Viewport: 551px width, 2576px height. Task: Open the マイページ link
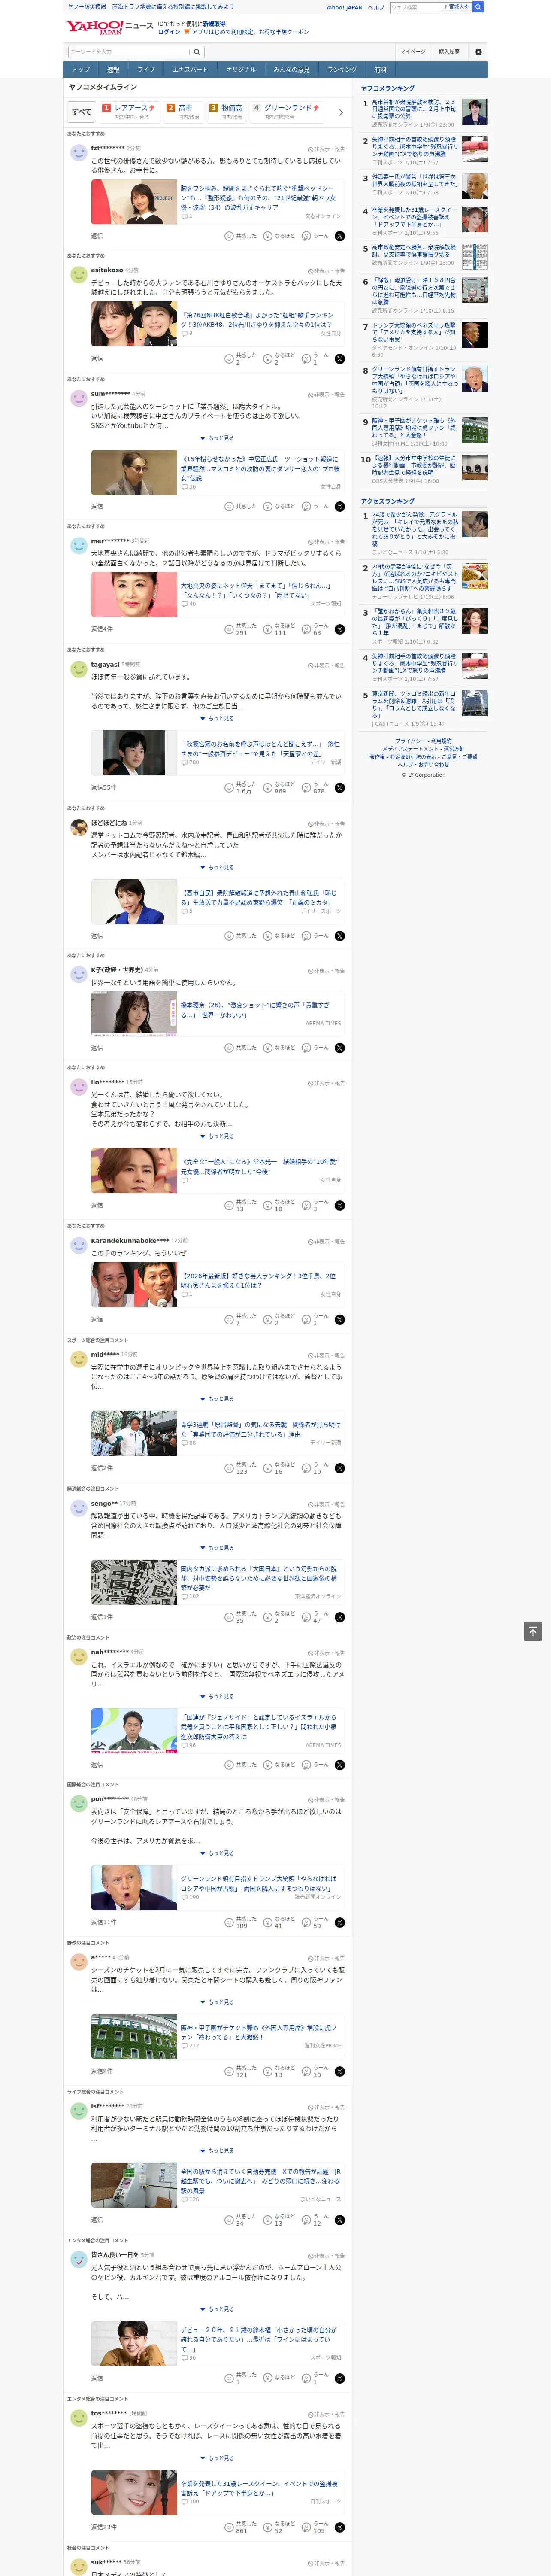[412, 52]
